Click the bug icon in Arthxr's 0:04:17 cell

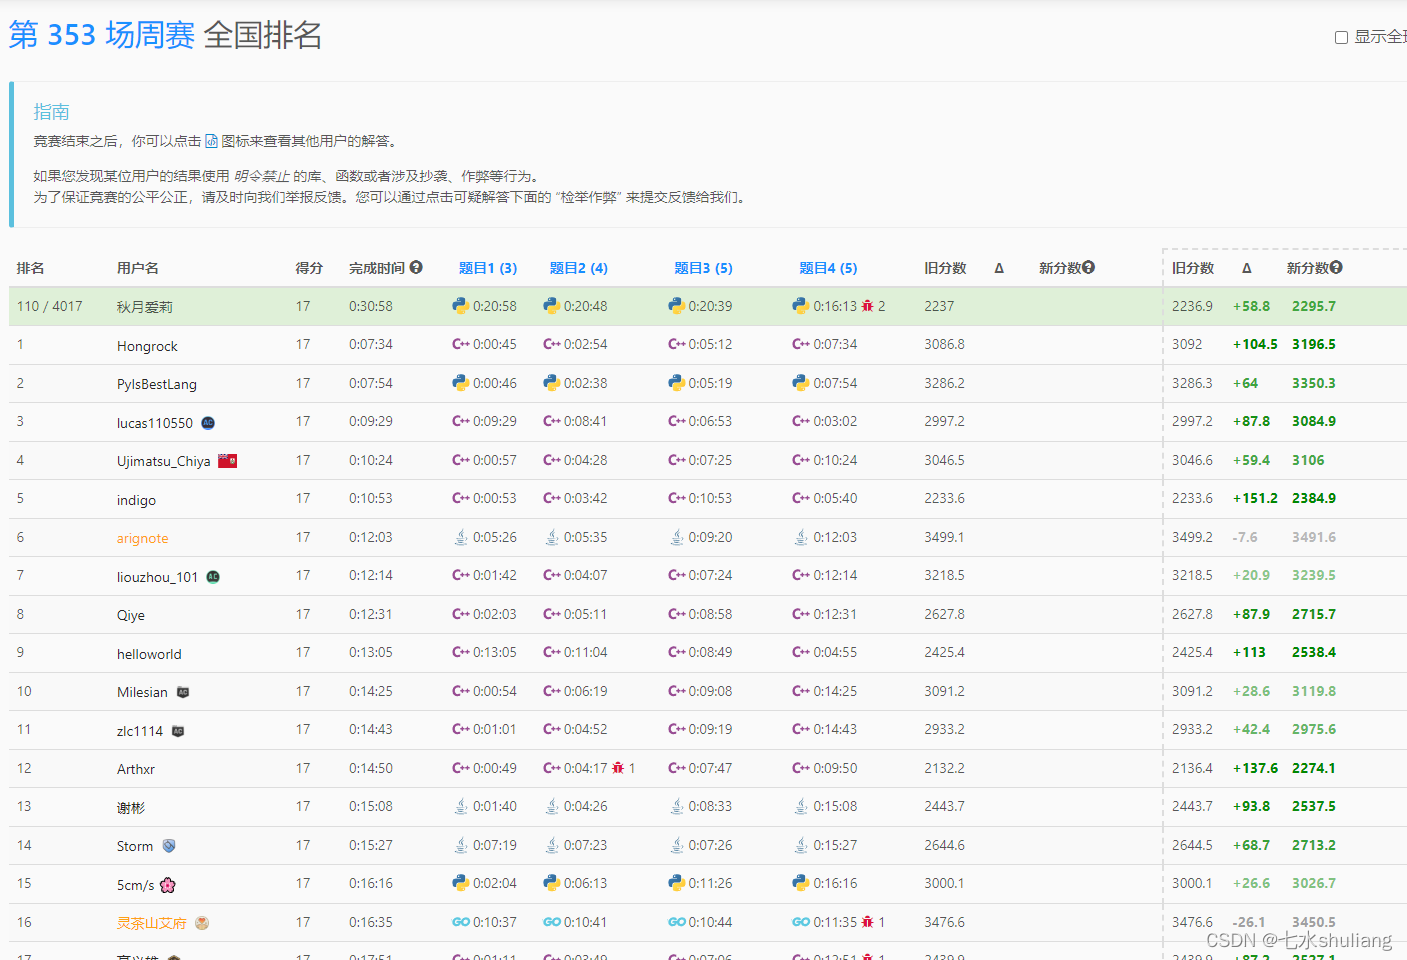(x=618, y=768)
